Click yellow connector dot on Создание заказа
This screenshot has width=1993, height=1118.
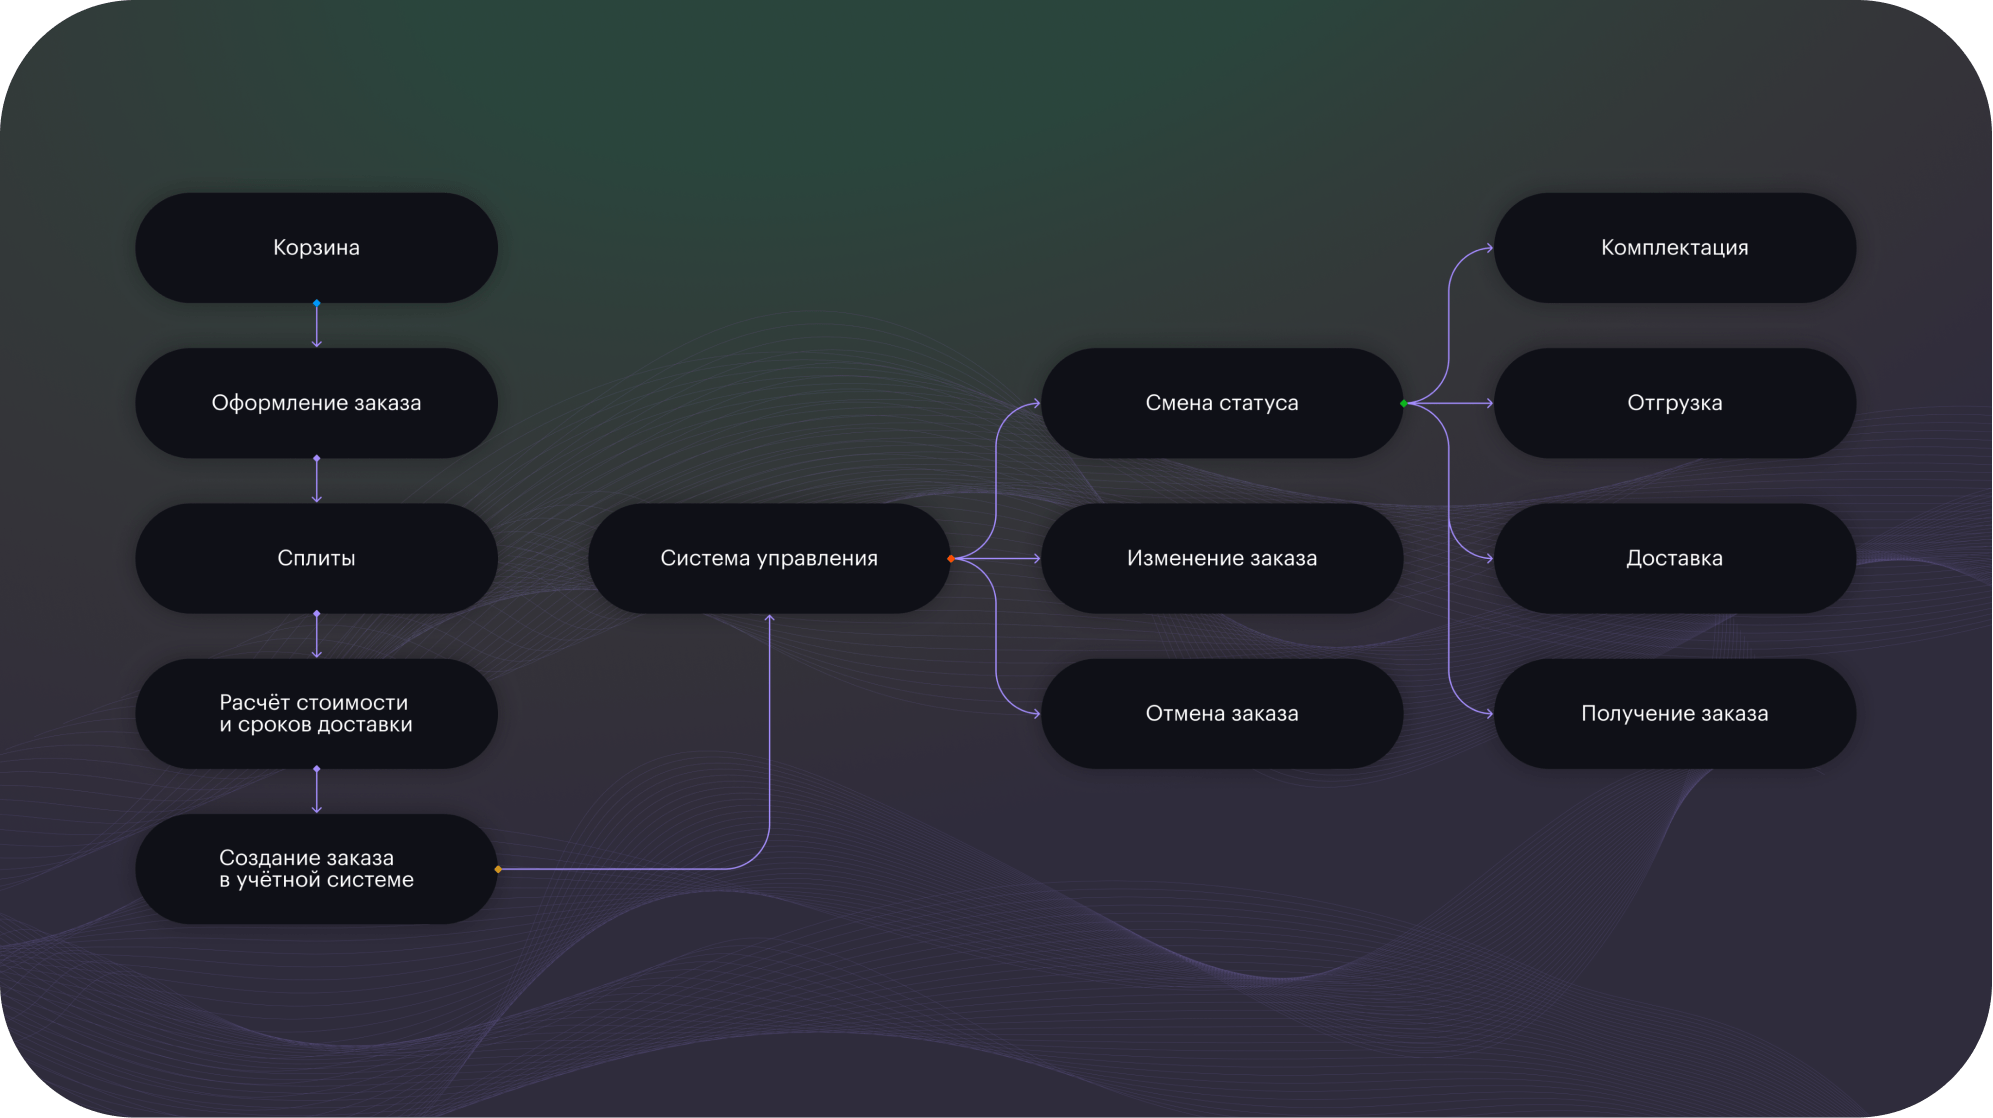click(x=498, y=869)
